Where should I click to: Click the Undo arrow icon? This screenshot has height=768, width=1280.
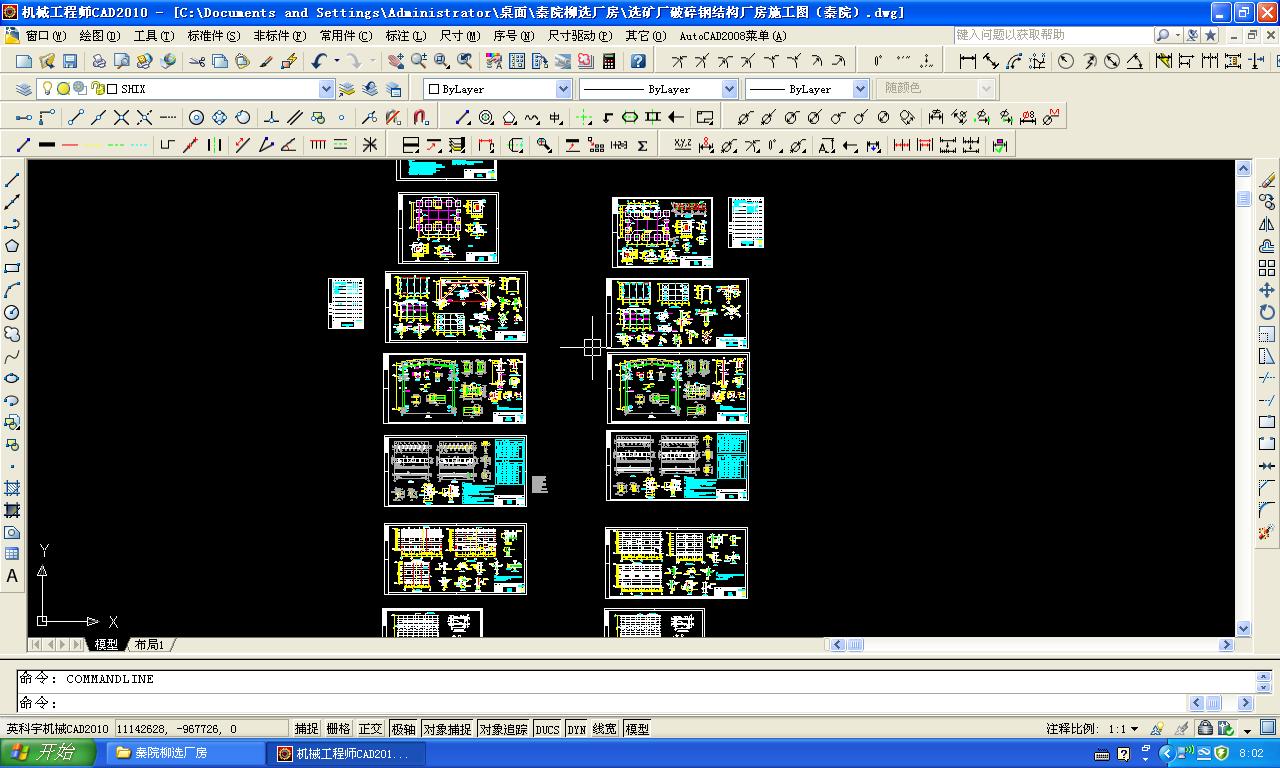coord(319,61)
